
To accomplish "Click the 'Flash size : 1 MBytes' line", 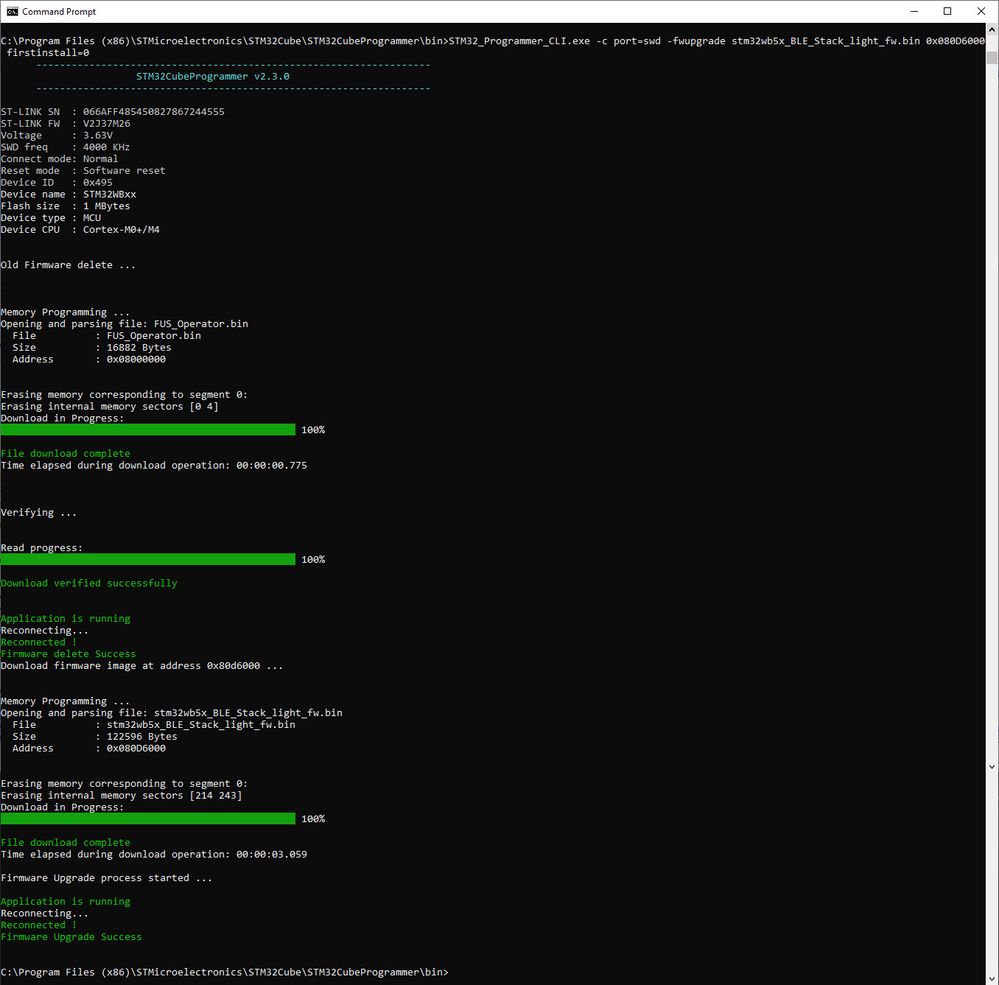I will tap(66, 206).
